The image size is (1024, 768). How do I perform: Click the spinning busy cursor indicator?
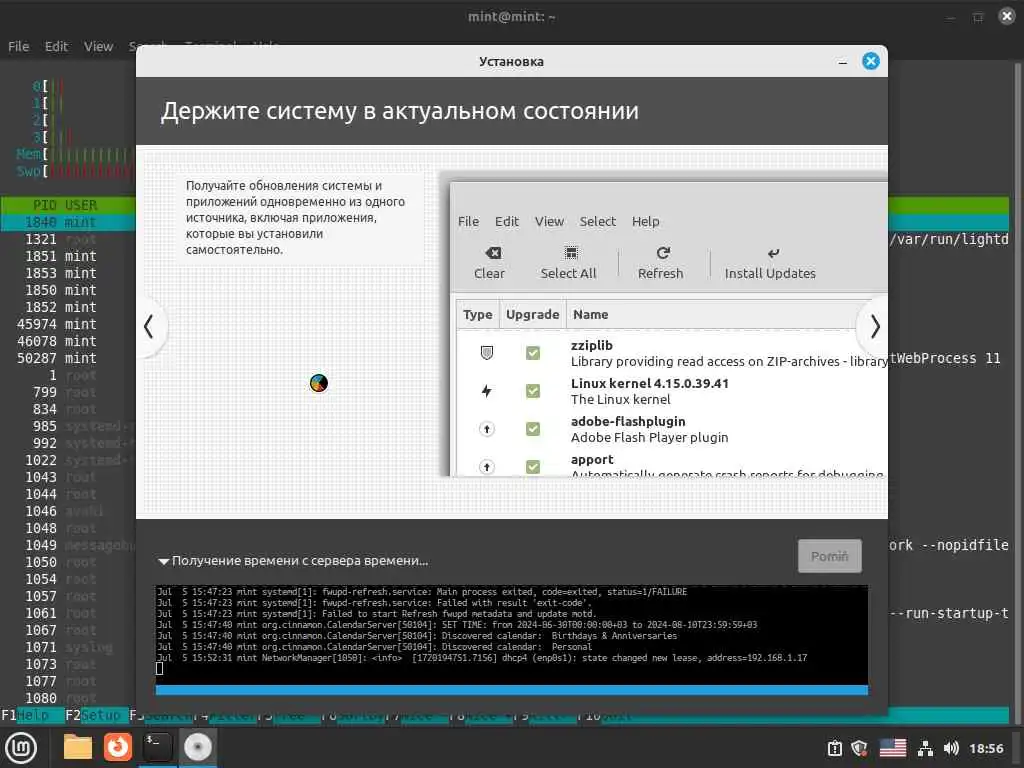[x=319, y=383]
